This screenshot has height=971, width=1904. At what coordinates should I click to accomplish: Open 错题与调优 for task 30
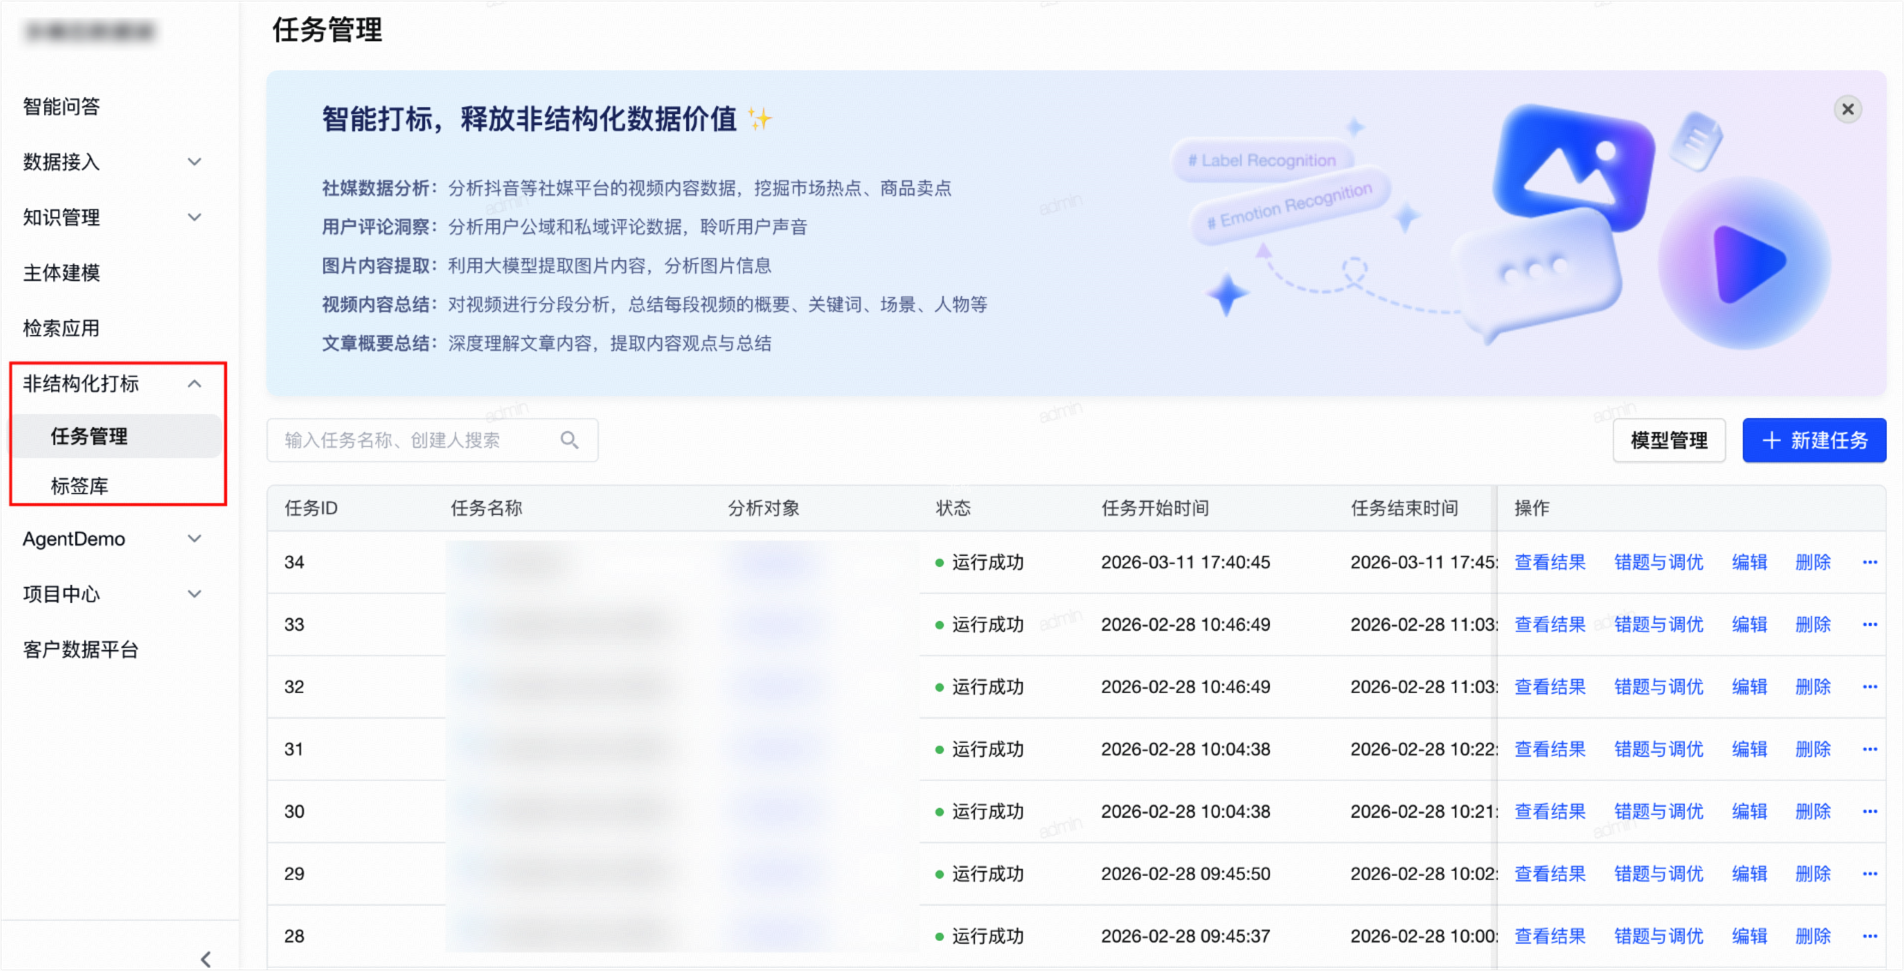[x=1659, y=811]
